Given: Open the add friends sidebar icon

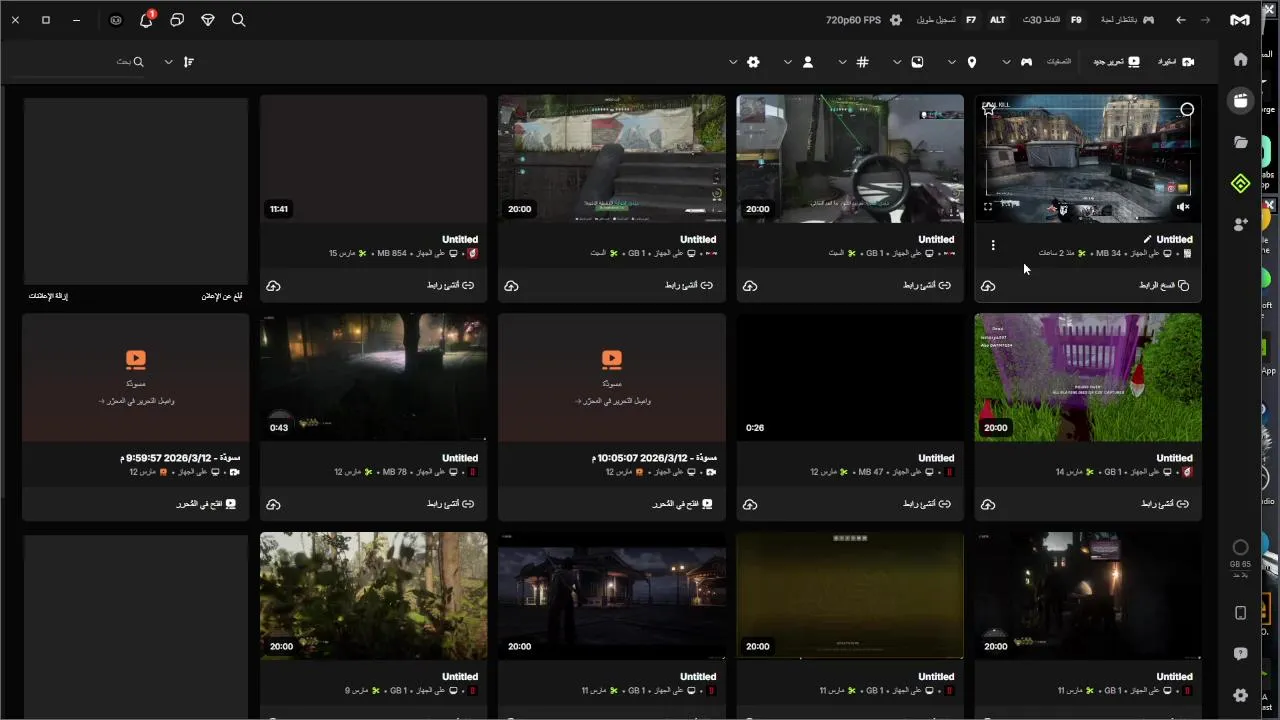Looking at the screenshot, I should point(1240,225).
